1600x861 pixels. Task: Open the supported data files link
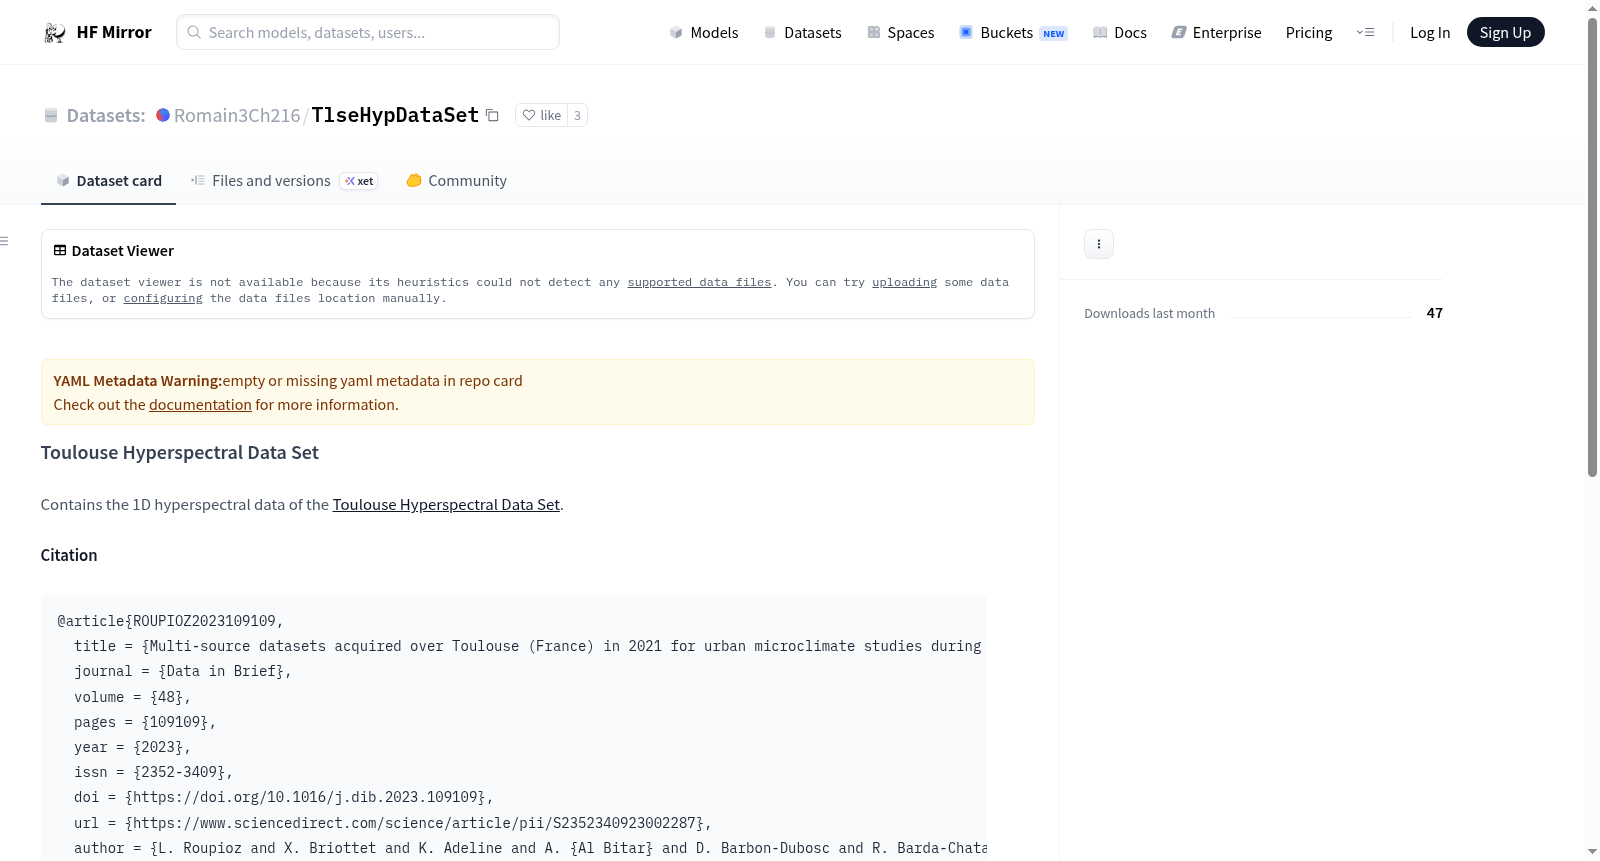[699, 283]
